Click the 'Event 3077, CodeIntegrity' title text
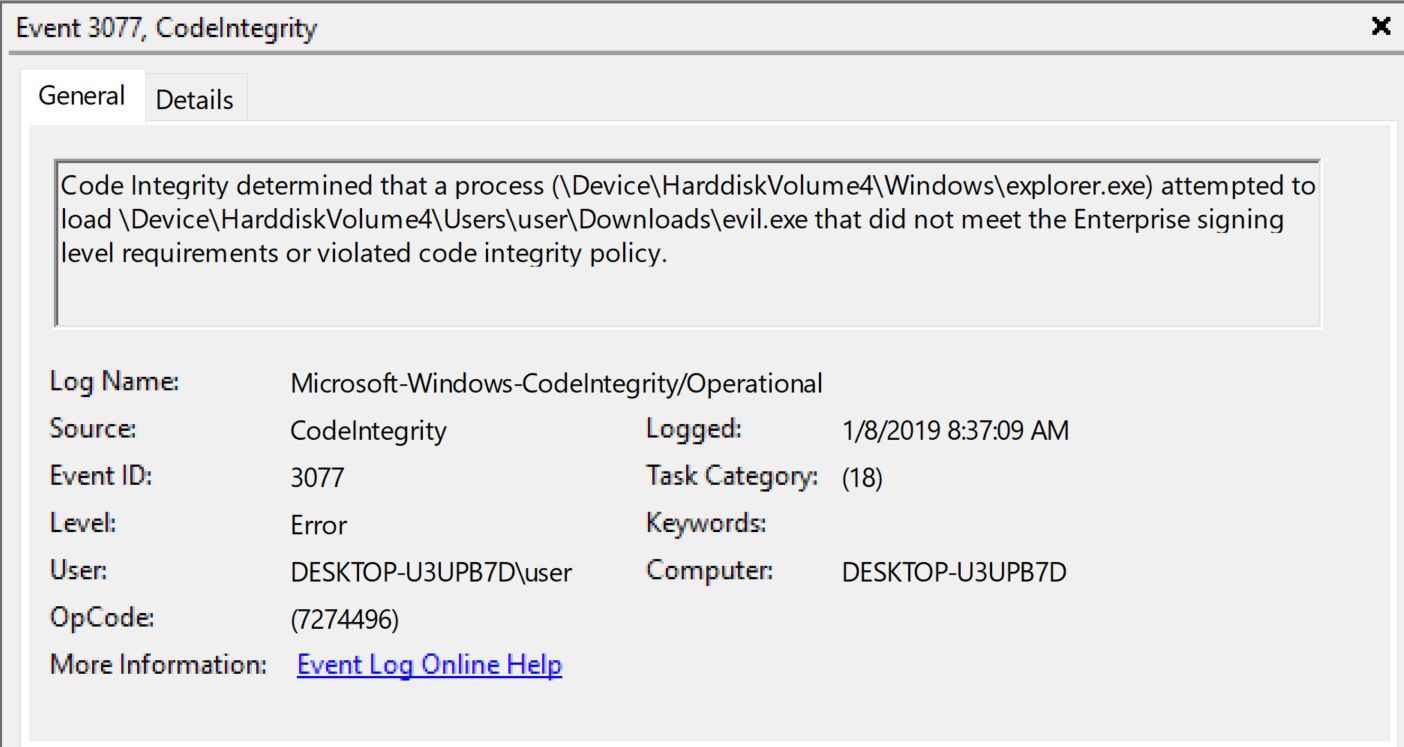 166,28
